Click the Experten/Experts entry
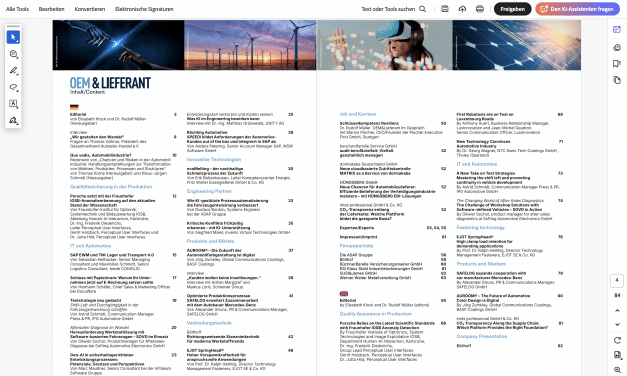The image size is (627, 376). [x=357, y=228]
